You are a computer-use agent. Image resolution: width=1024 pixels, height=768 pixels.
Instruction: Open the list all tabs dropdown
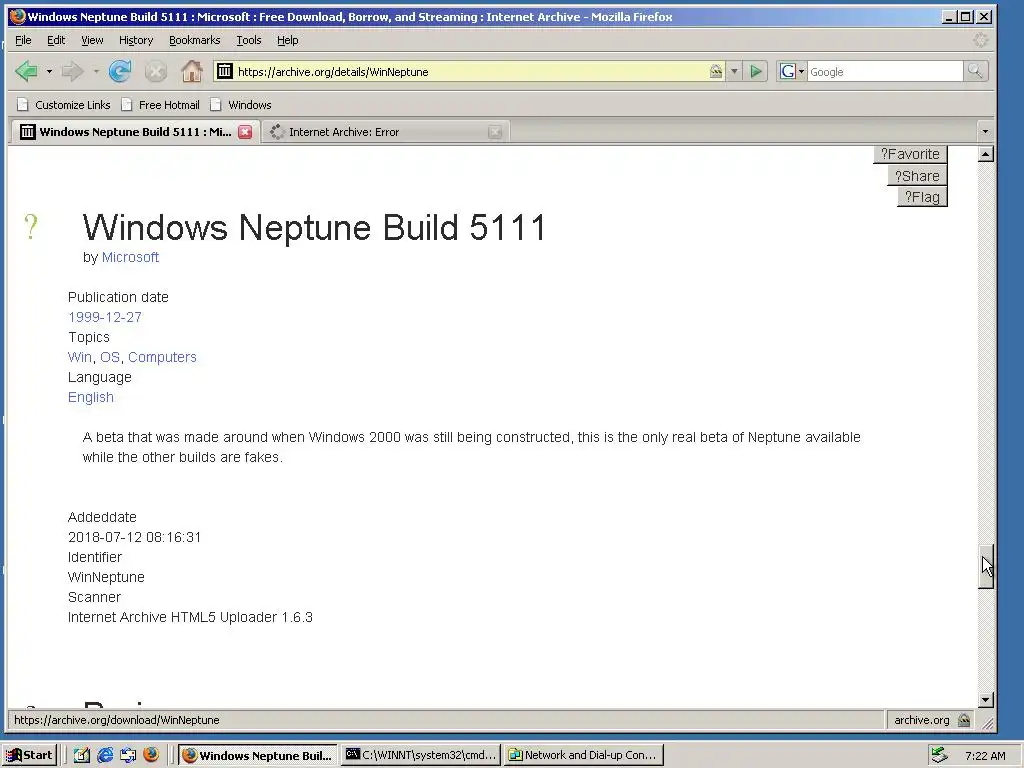coord(985,132)
